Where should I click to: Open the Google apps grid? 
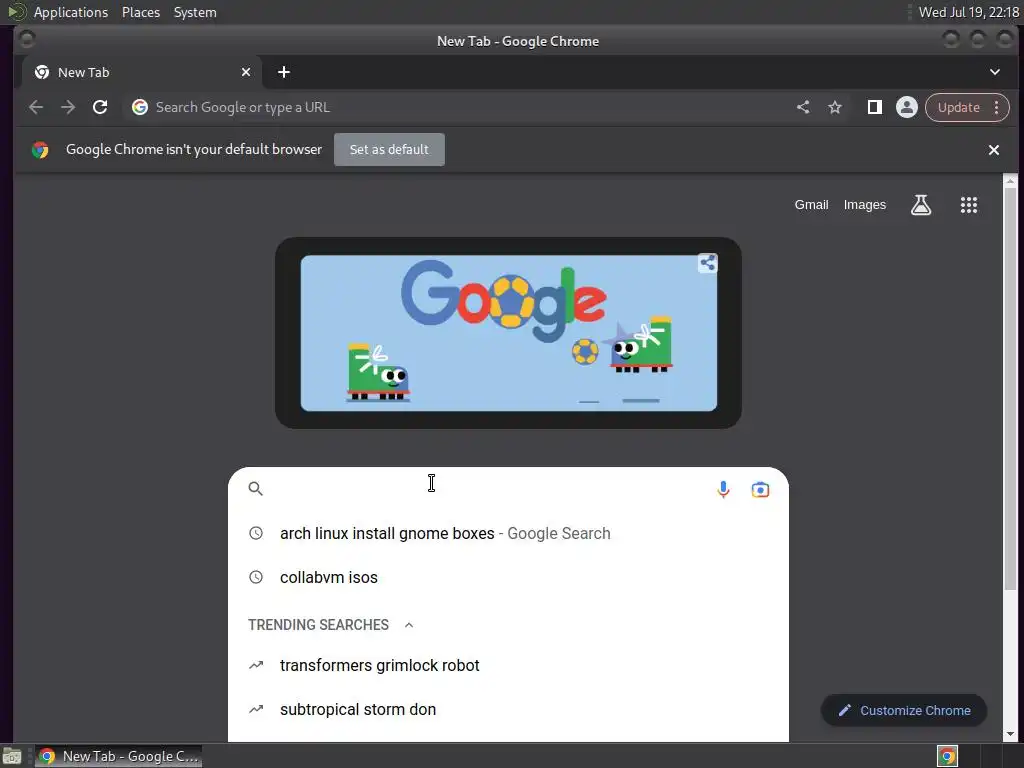pos(968,205)
